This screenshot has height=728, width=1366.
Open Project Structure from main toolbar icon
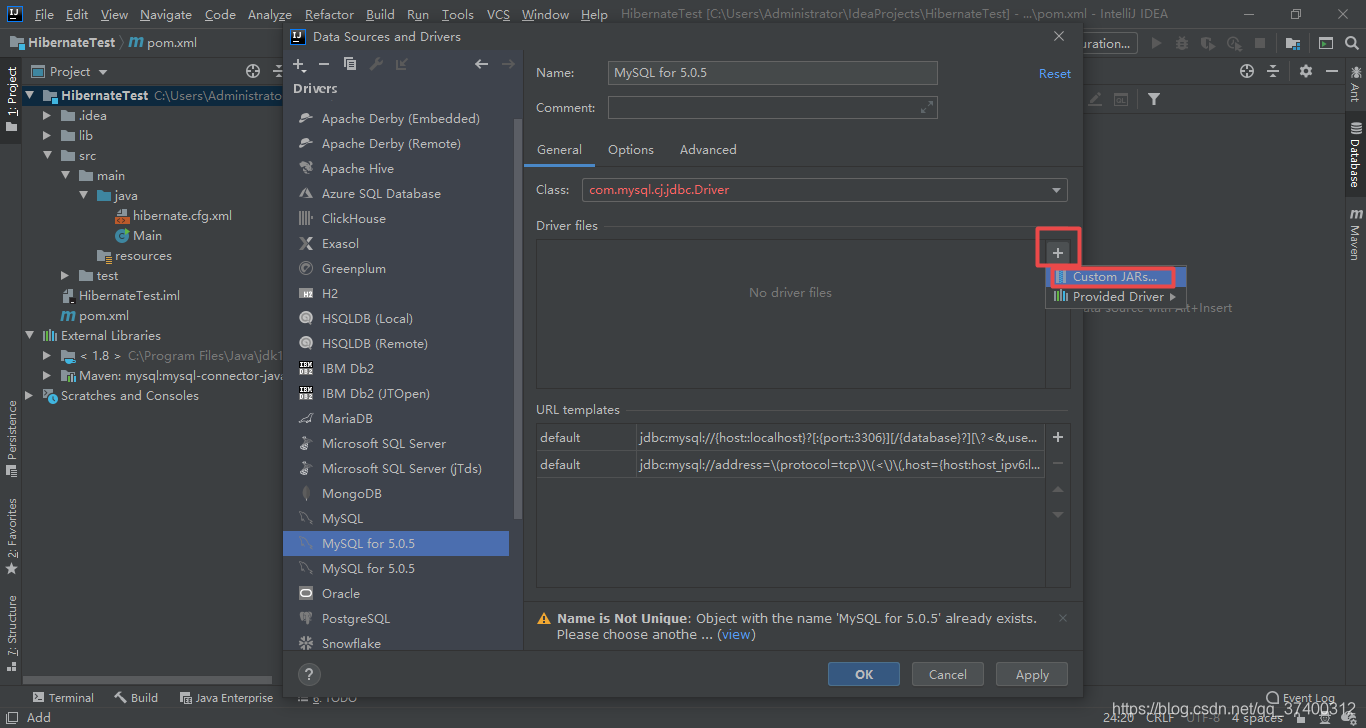[1293, 43]
